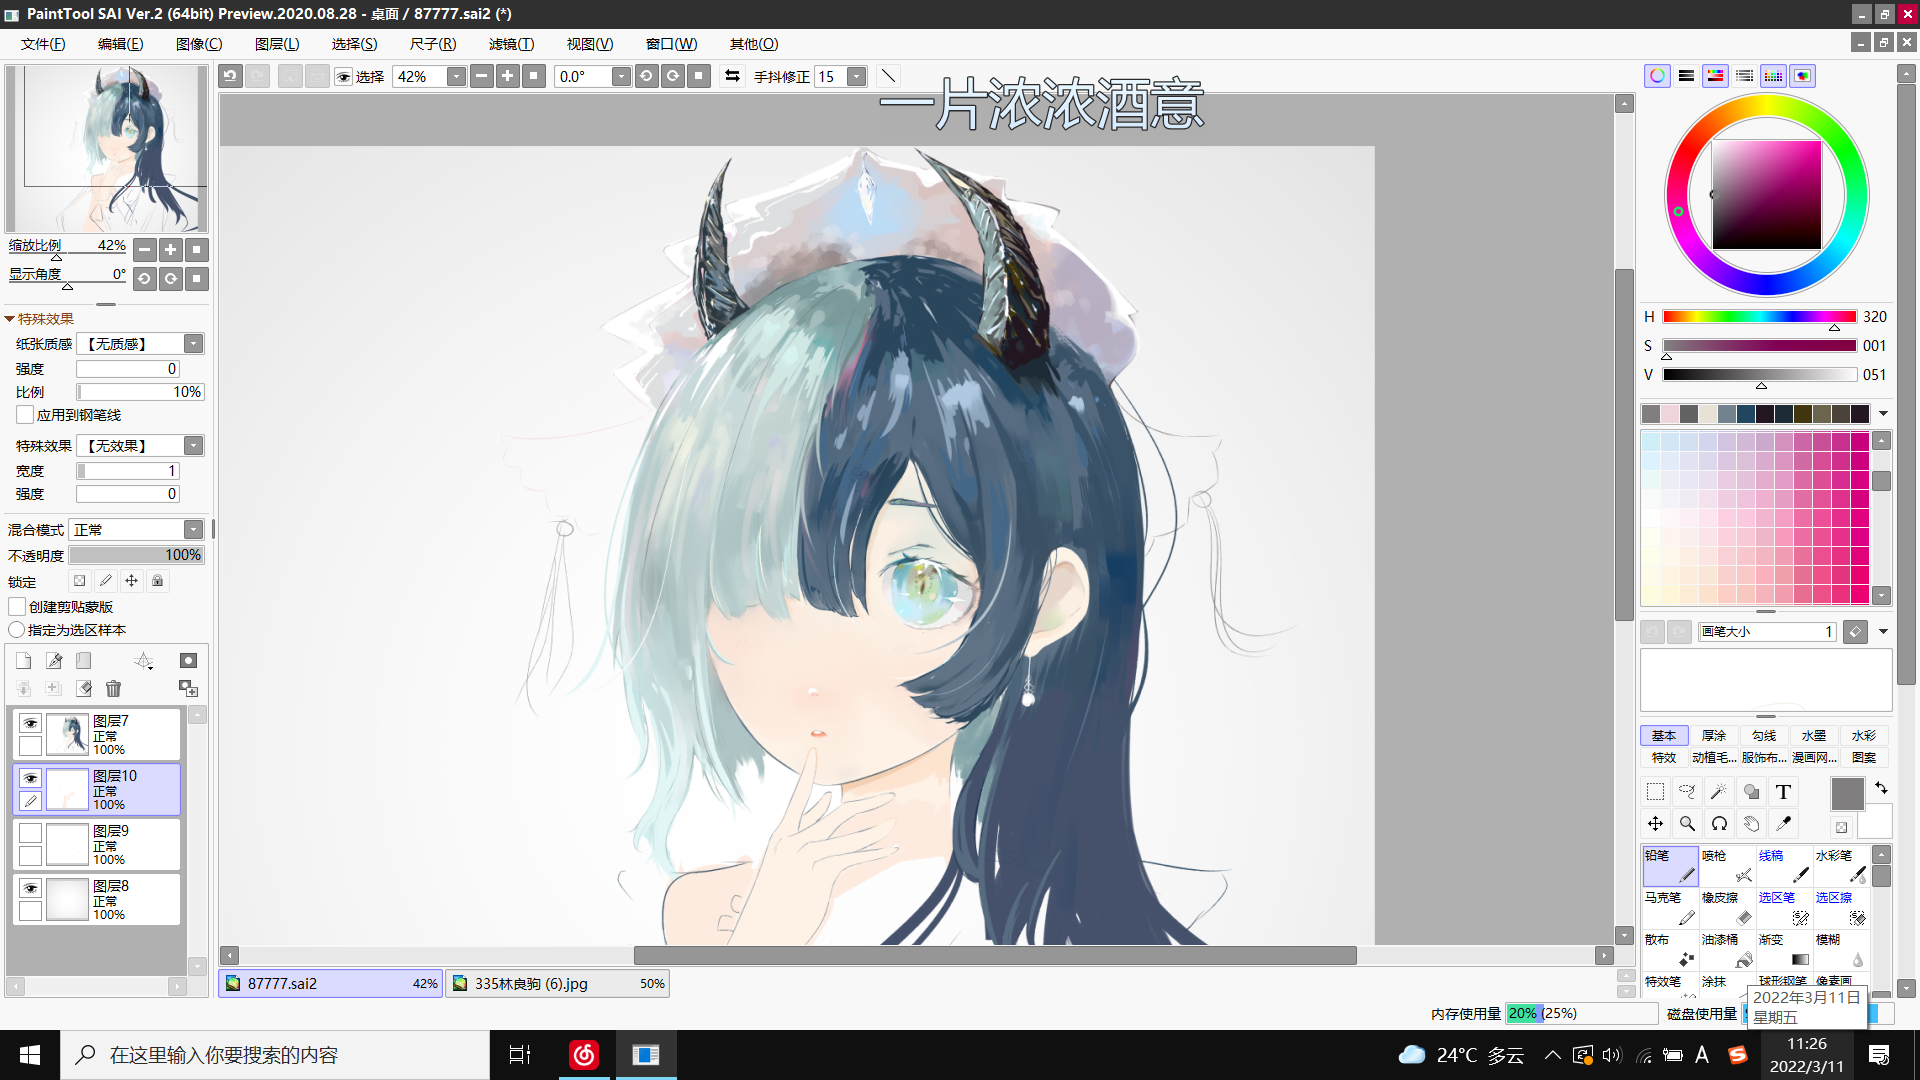Viewport: 1920px width, 1080px height.
Task: Select 指定为选区样本 radio button
Action: (x=17, y=630)
